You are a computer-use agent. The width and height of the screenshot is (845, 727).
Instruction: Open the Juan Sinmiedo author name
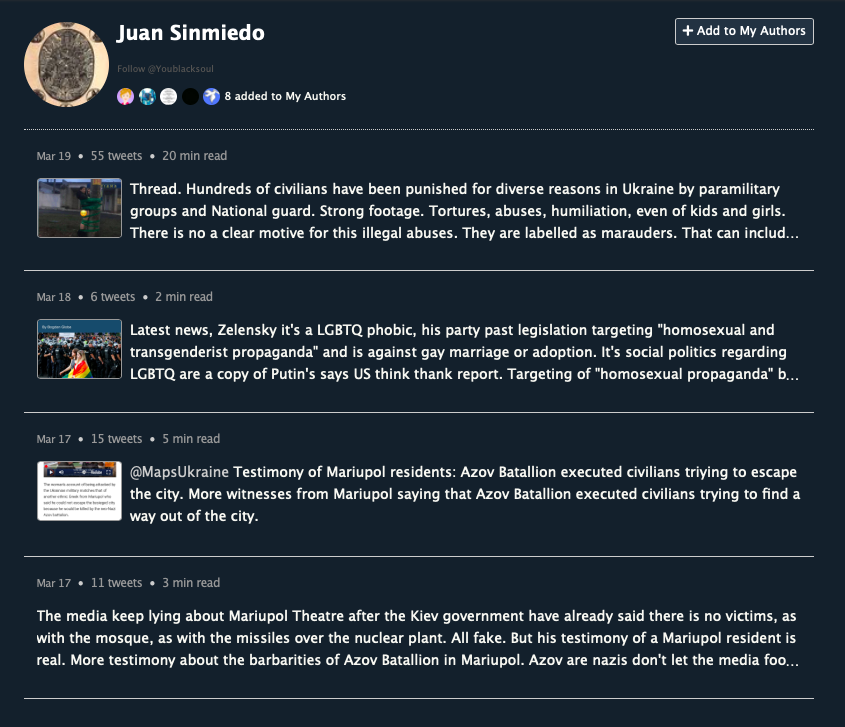(x=190, y=33)
